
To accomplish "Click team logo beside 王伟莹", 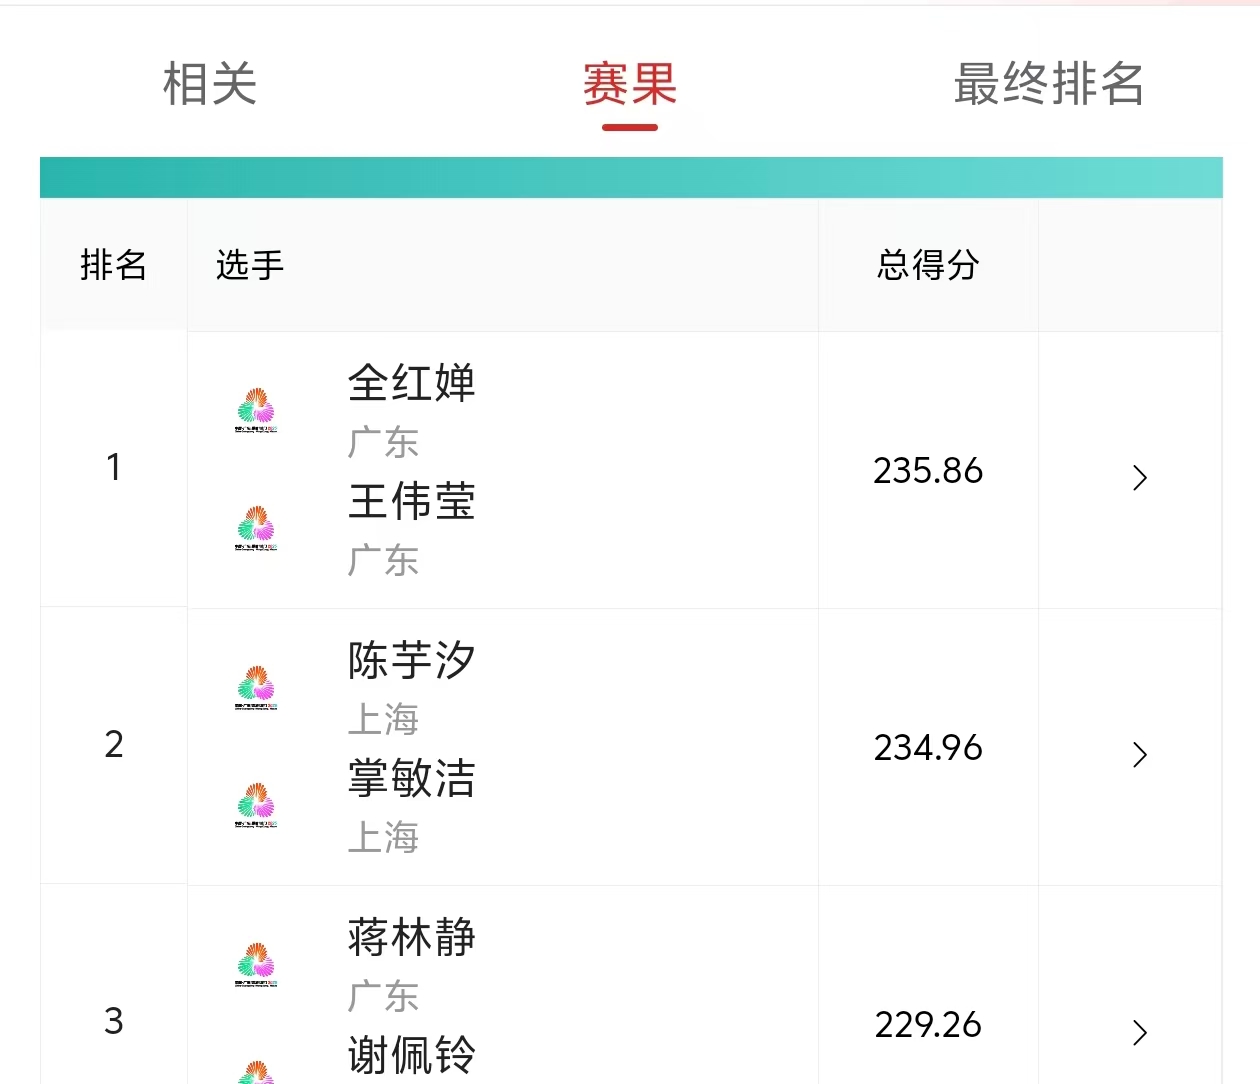I will coord(257,528).
